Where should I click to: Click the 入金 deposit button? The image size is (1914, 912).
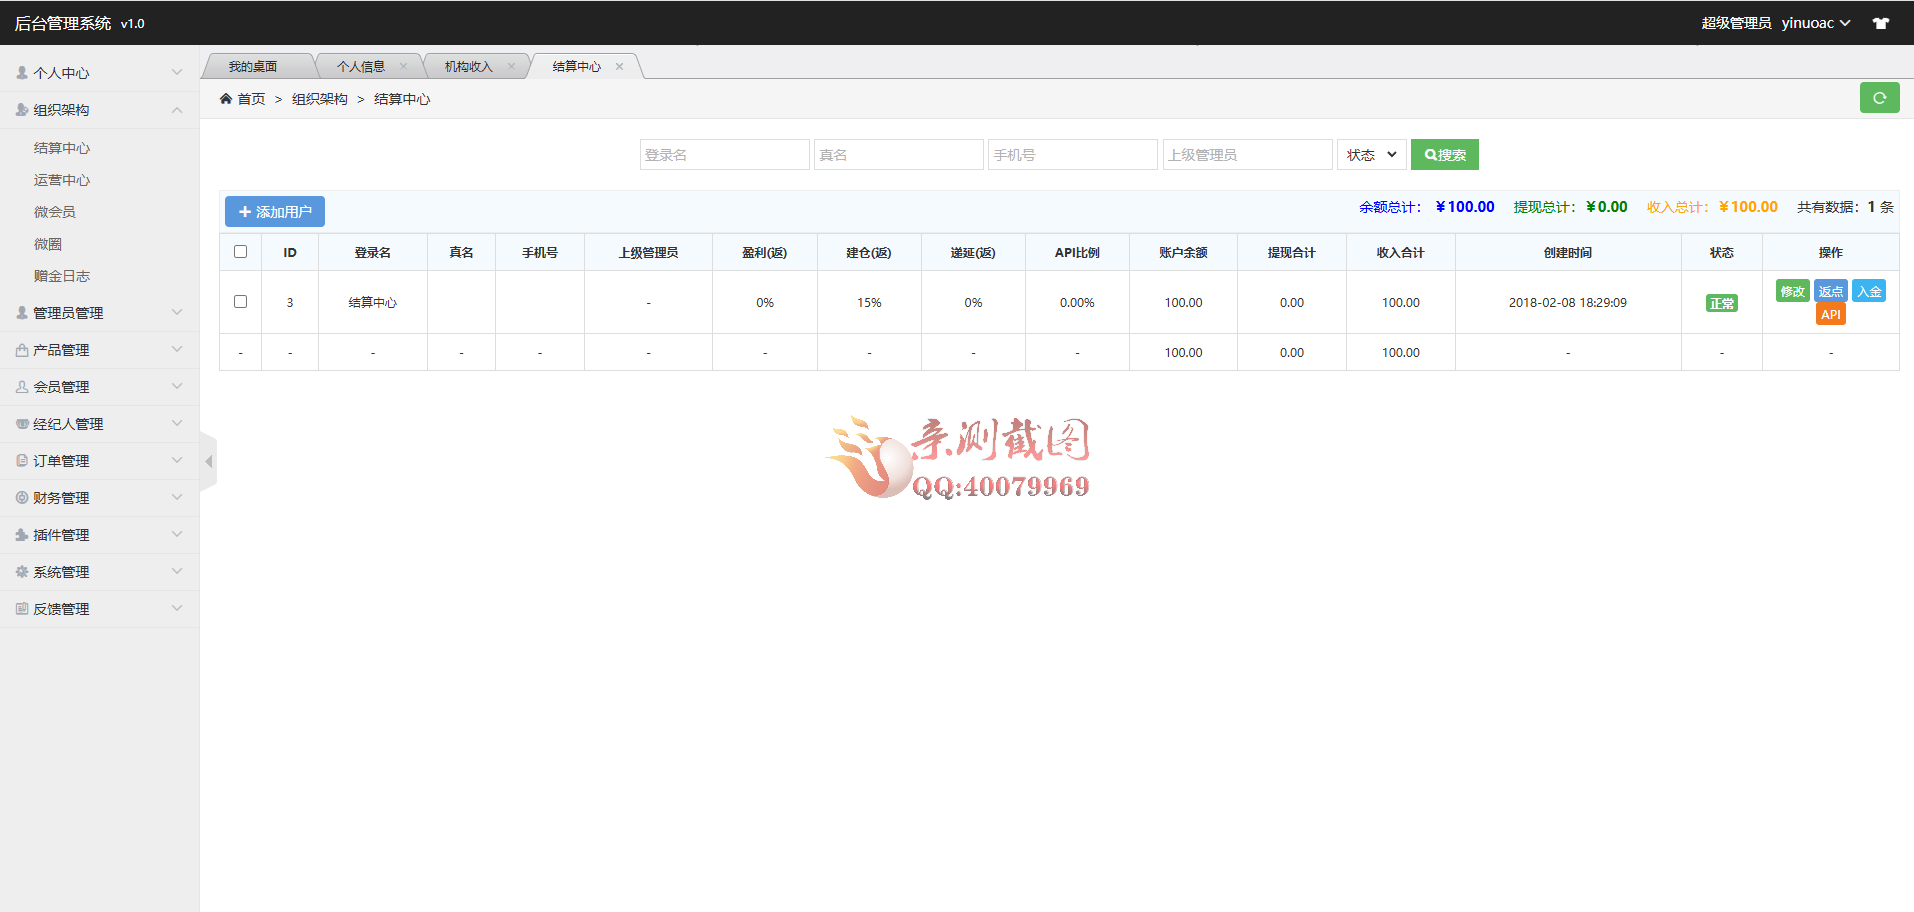[x=1868, y=291]
